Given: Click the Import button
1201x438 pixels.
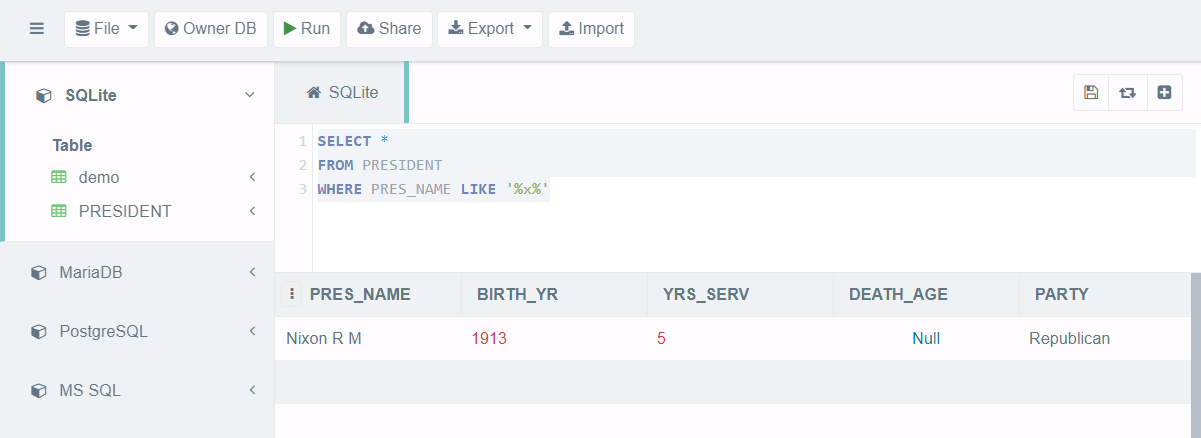Looking at the screenshot, I should tap(591, 29).
